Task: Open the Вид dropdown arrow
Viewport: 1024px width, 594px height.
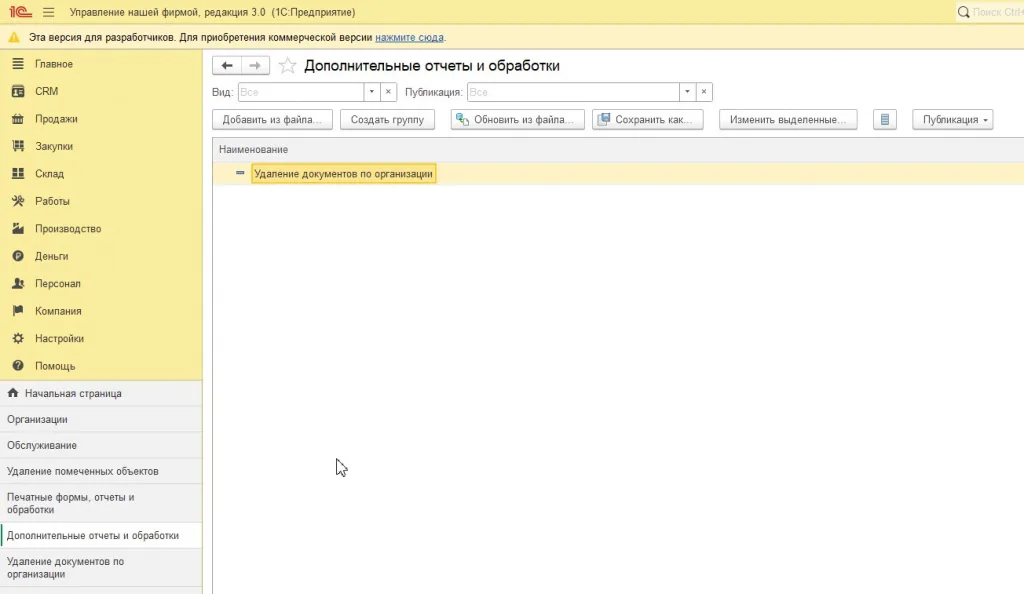Action: point(372,92)
